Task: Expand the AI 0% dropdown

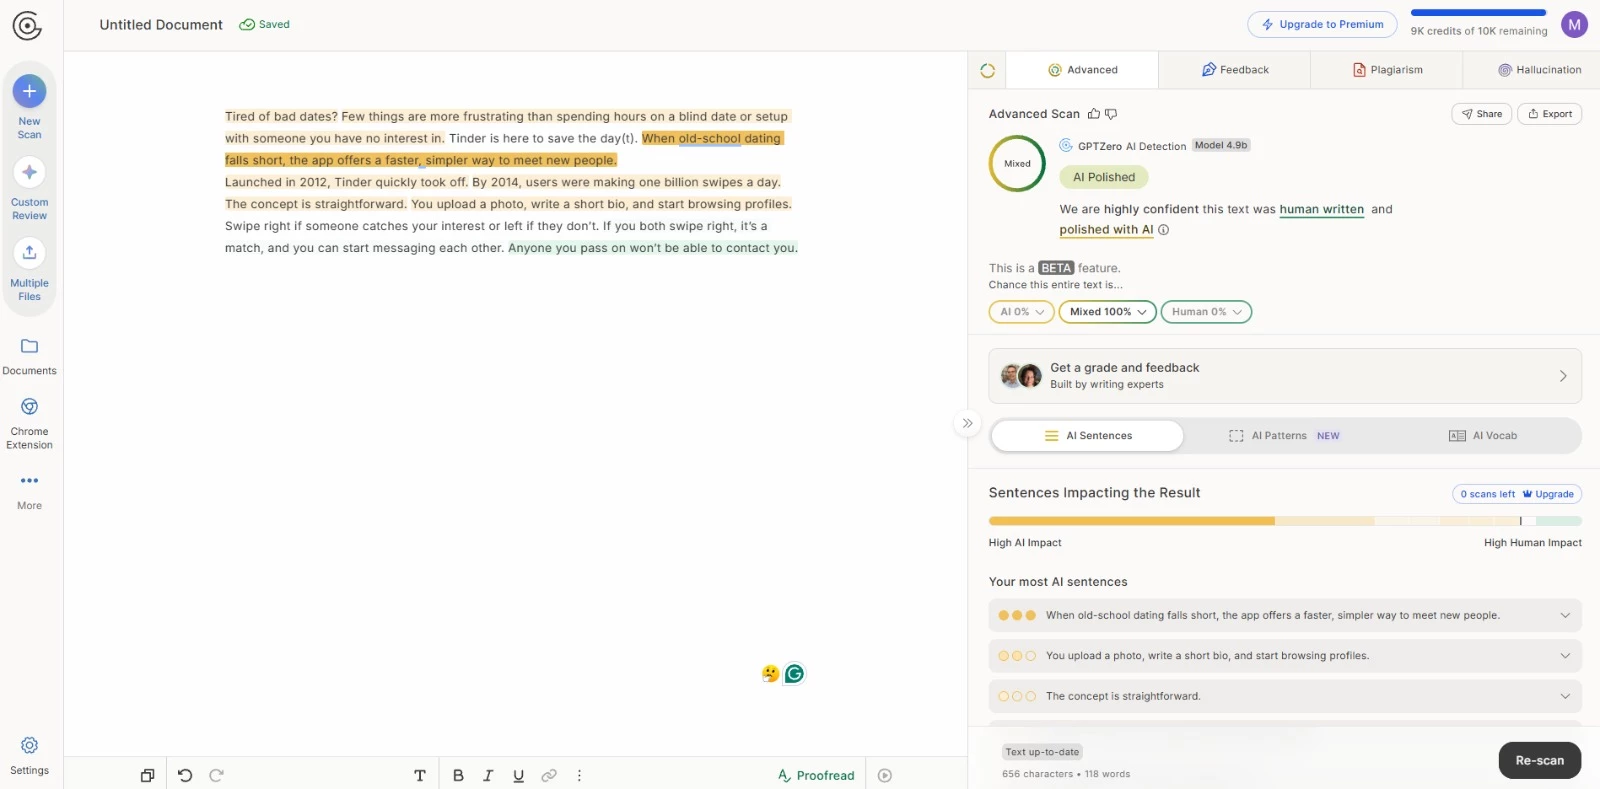Action: tap(1022, 312)
